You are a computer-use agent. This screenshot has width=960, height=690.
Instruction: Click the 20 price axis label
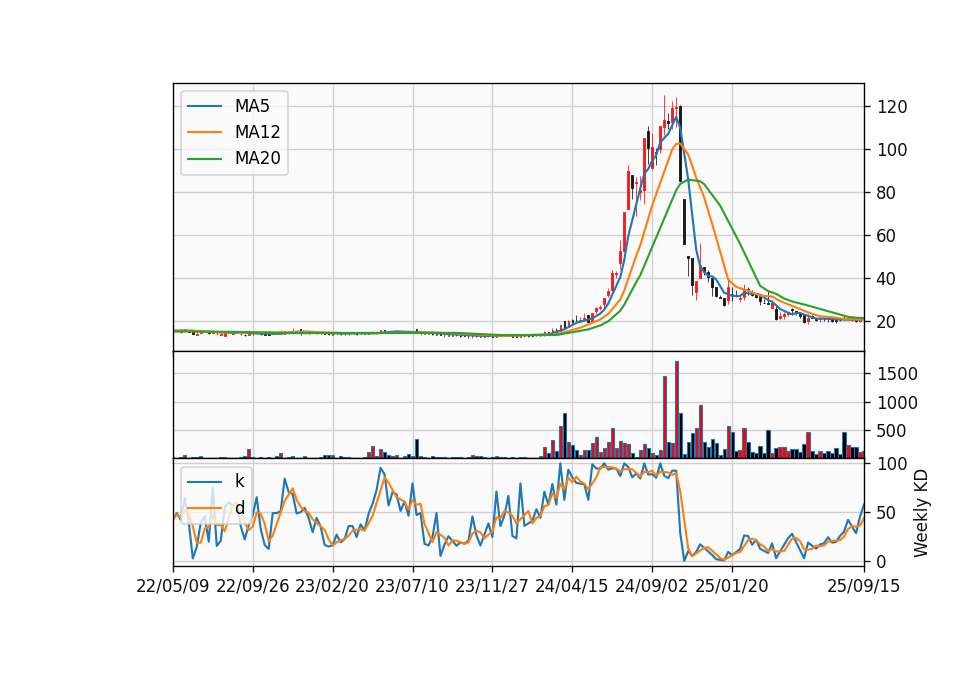click(x=886, y=322)
